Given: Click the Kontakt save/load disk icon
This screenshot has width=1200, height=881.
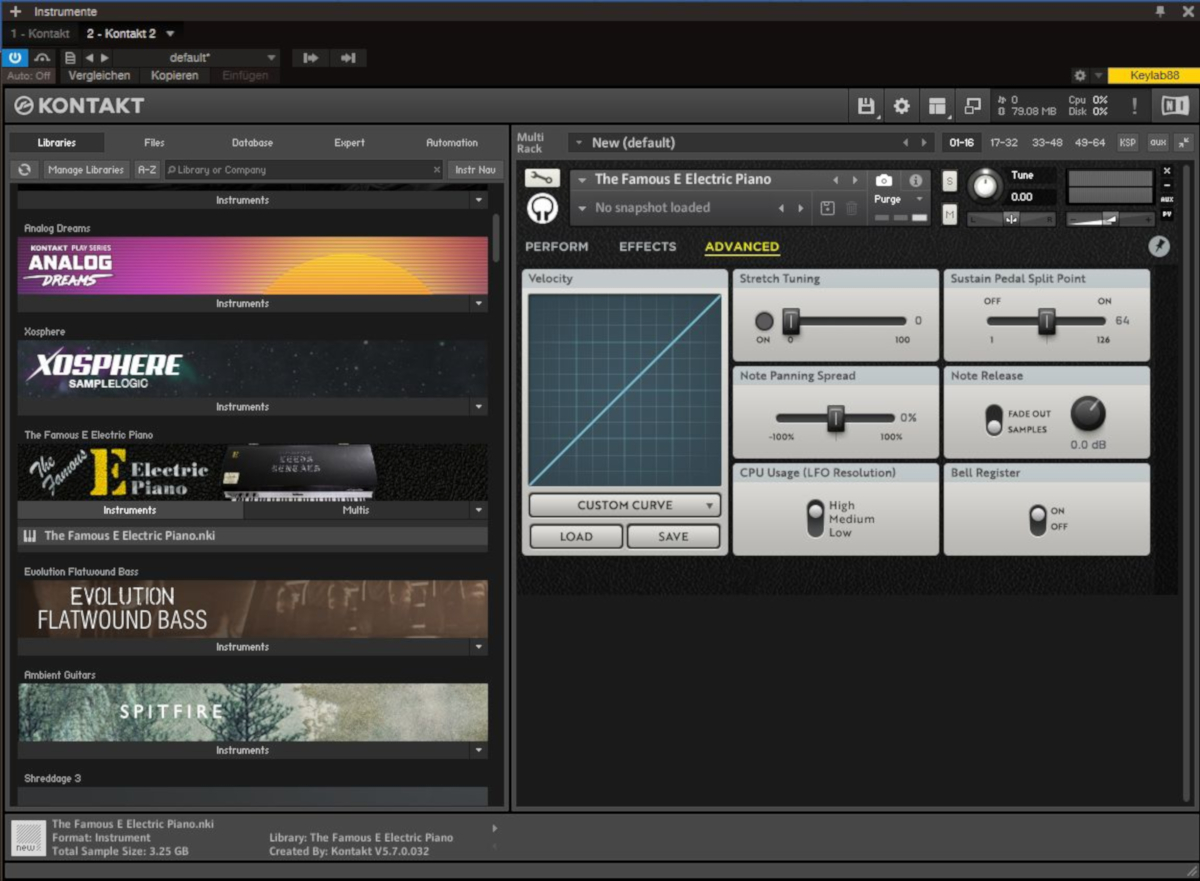Looking at the screenshot, I should (x=866, y=106).
